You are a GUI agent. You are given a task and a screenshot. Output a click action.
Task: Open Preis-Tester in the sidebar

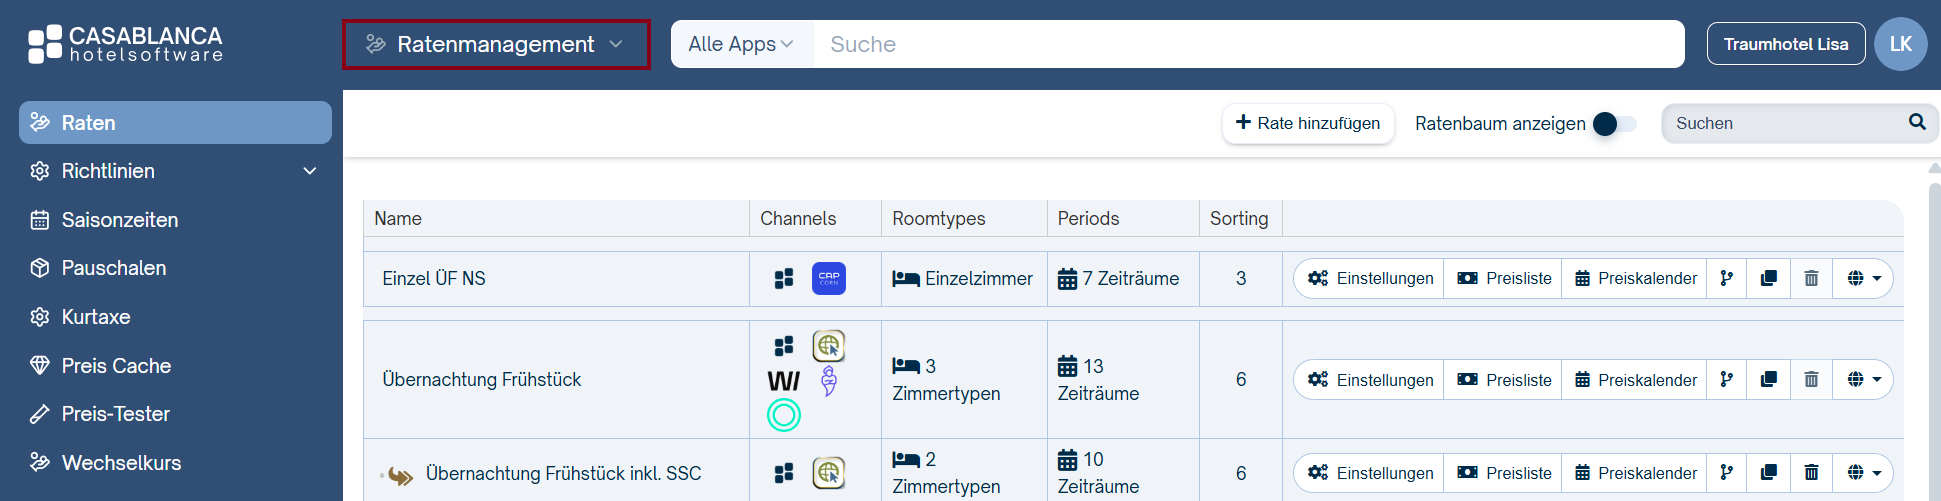pyautogui.click(x=175, y=414)
